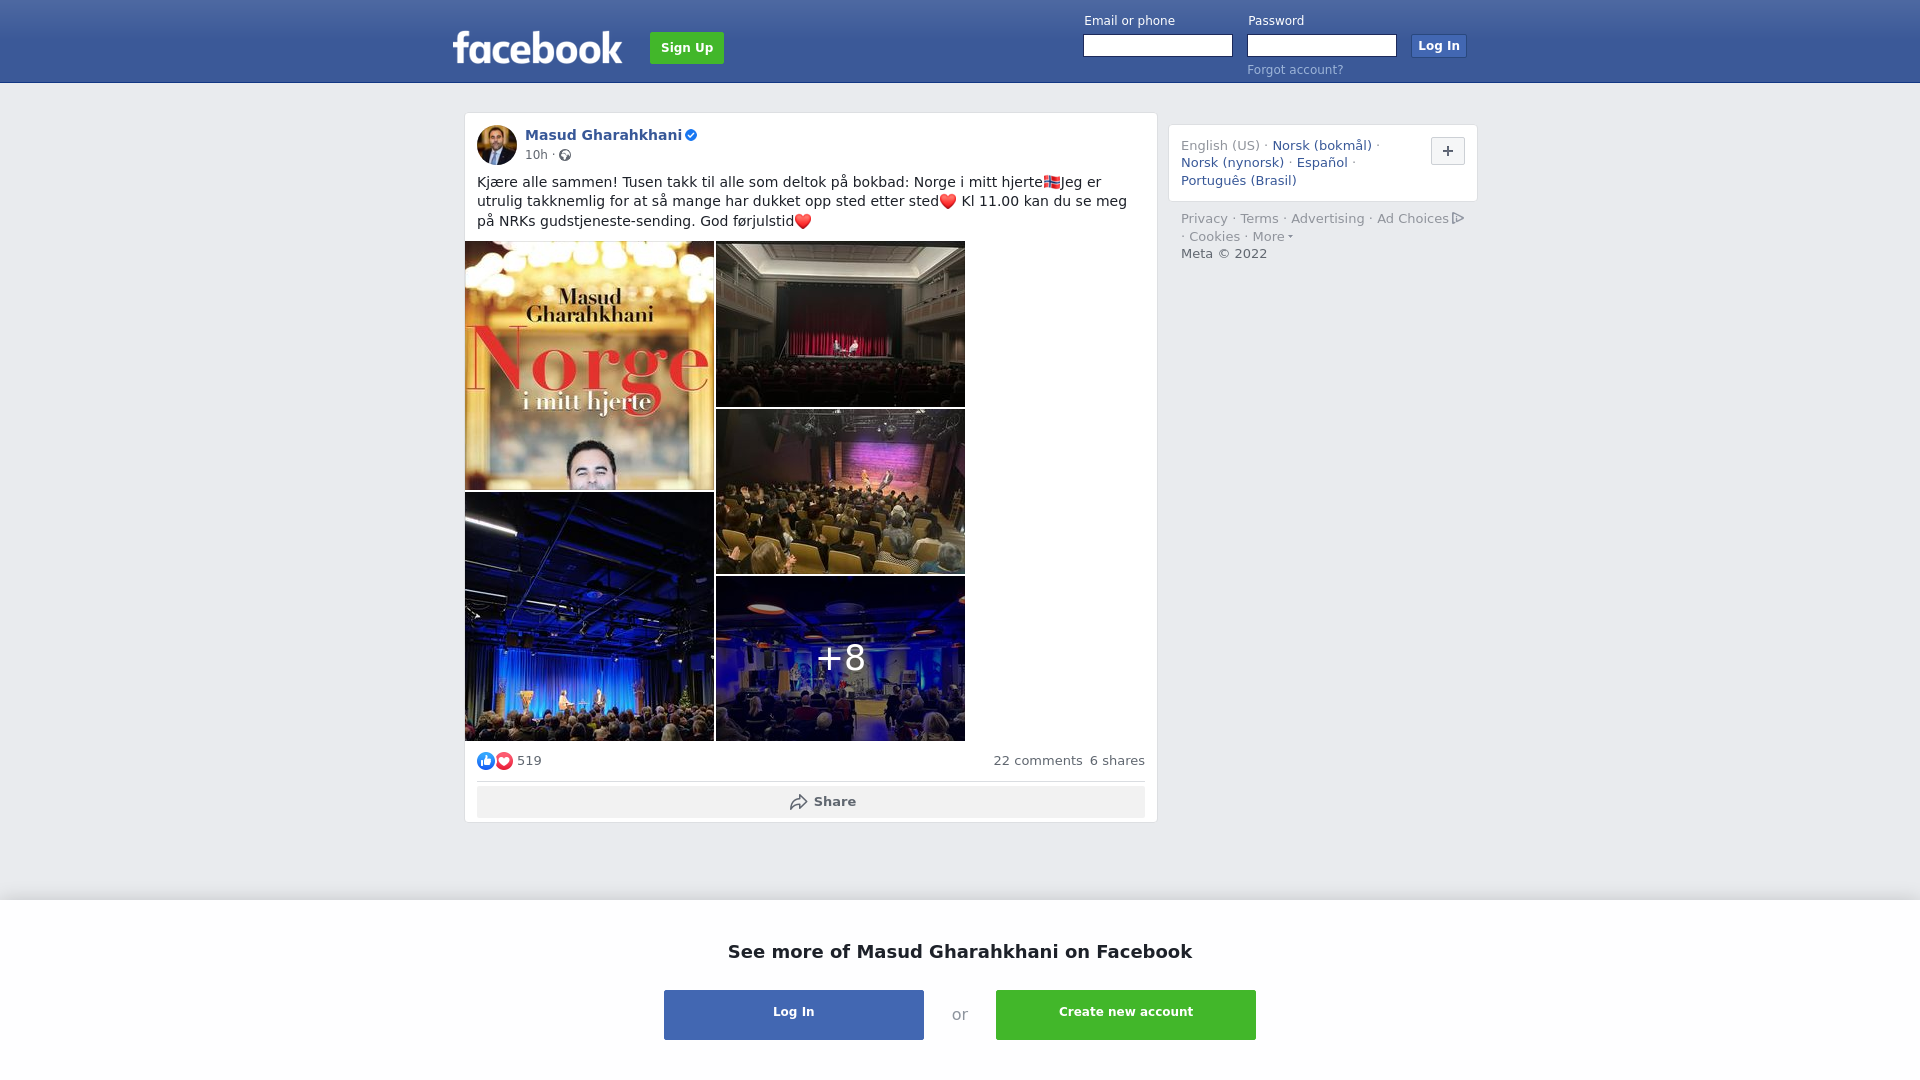Image resolution: width=1920 pixels, height=1080 pixels.
Task: Click the Ad Choices triangle icon
Action: 1458,218
